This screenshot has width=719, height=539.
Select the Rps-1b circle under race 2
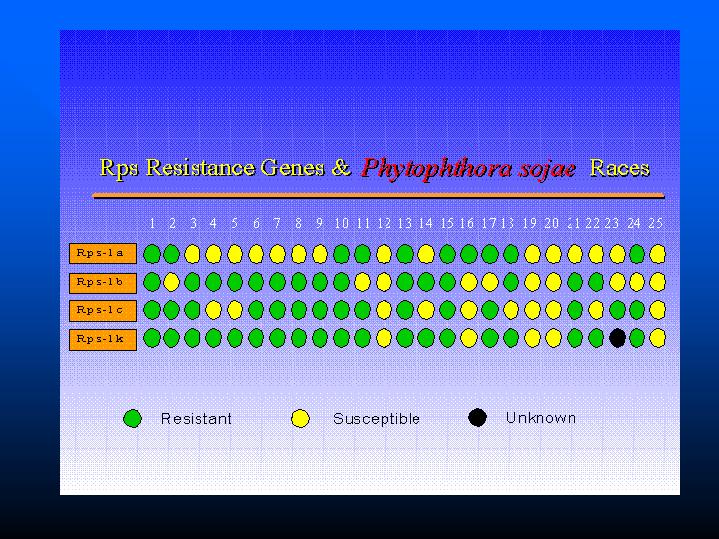click(172, 282)
